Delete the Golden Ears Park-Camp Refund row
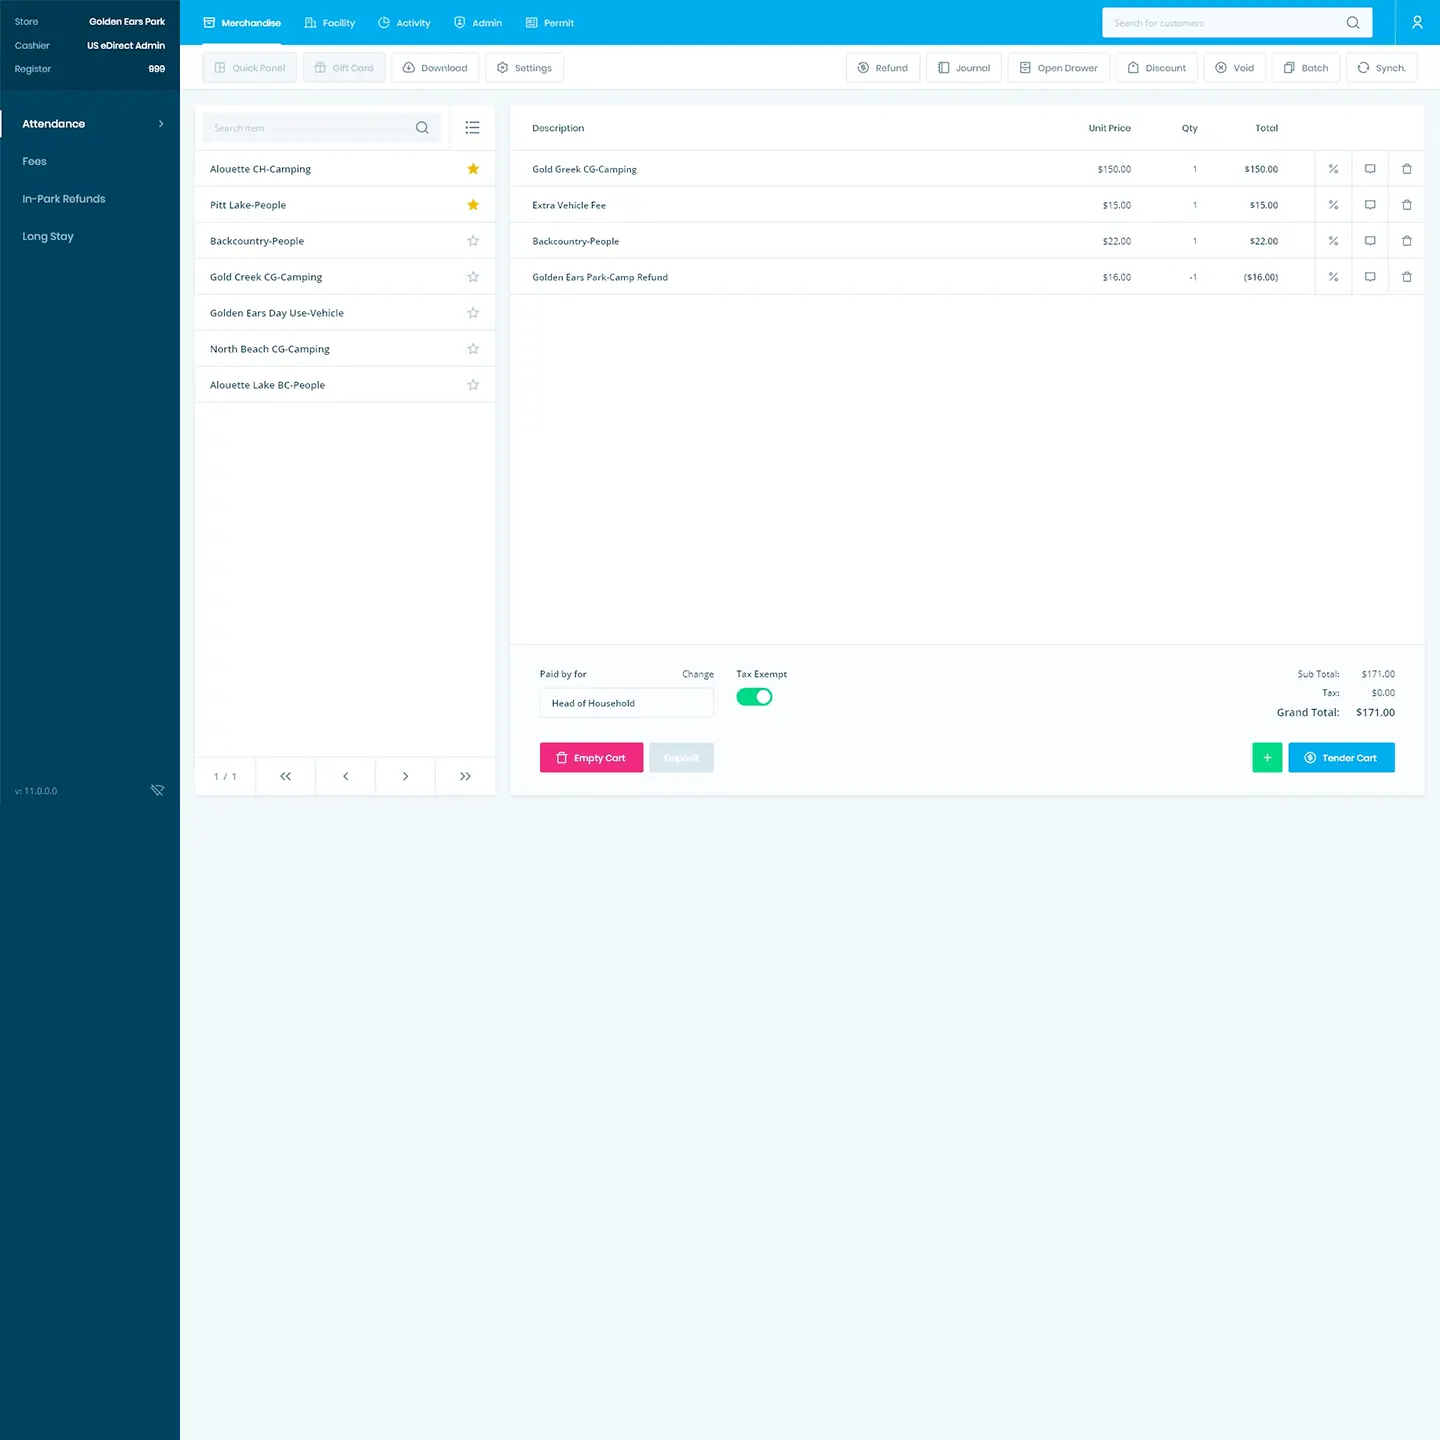 (x=1406, y=277)
